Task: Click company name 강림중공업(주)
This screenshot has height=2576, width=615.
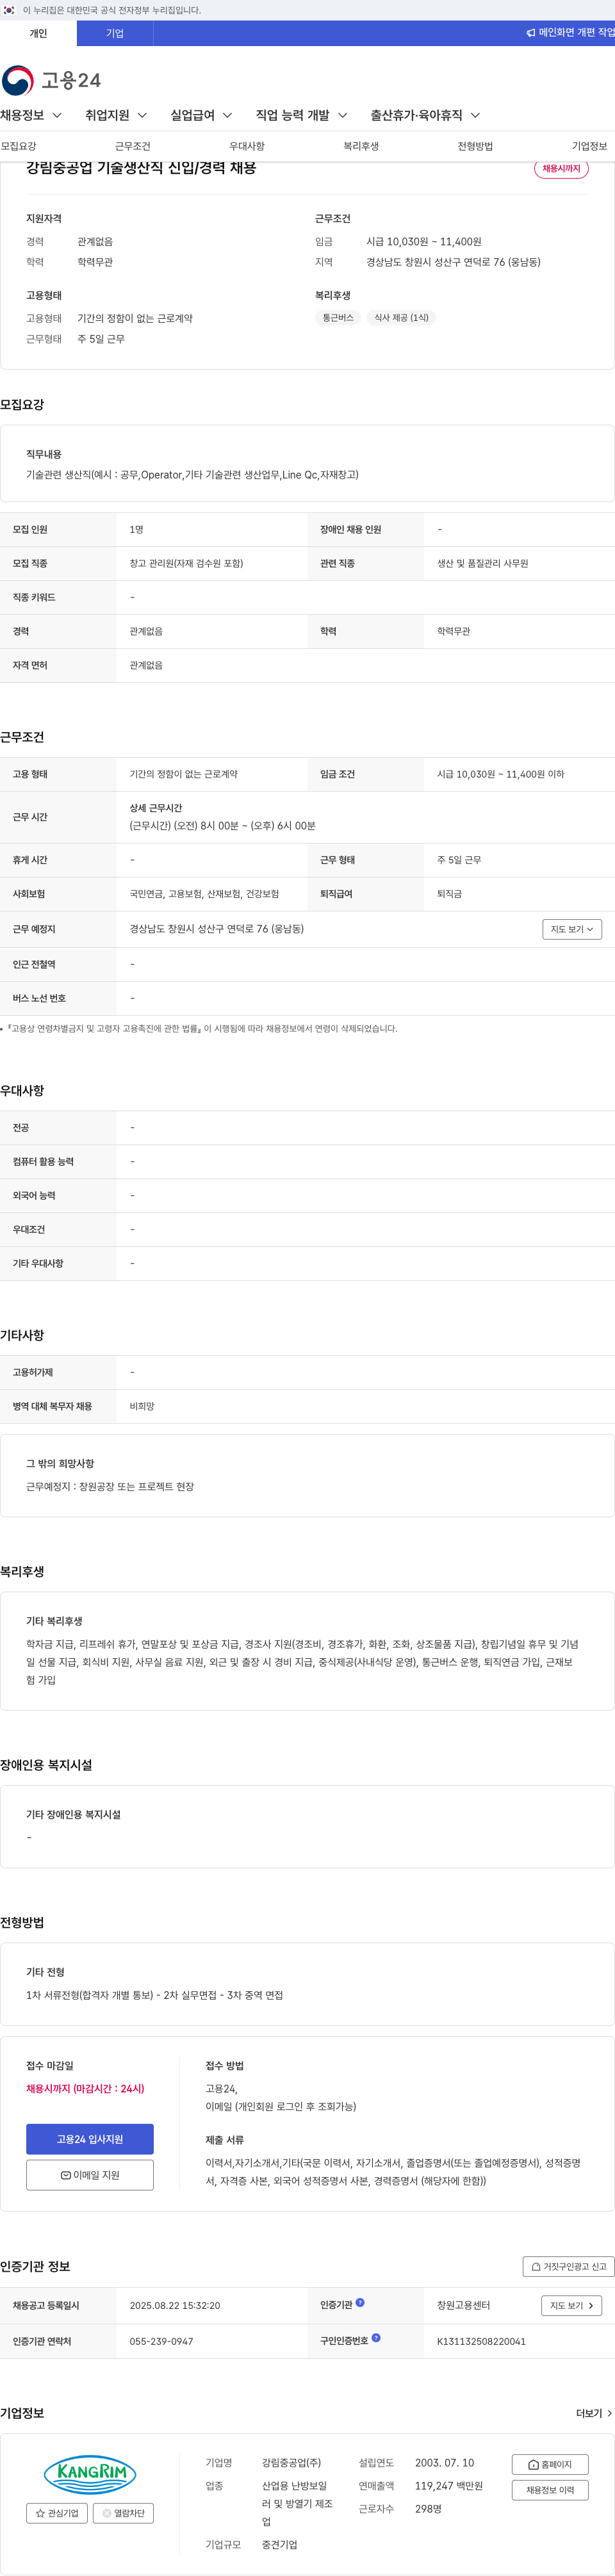Action: tap(291, 2462)
